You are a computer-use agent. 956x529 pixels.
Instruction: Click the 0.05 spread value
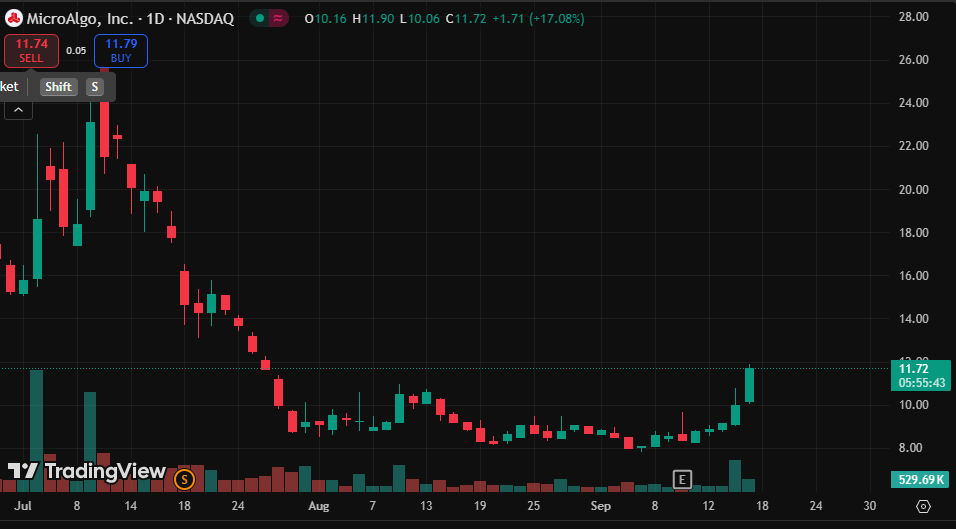point(76,51)
